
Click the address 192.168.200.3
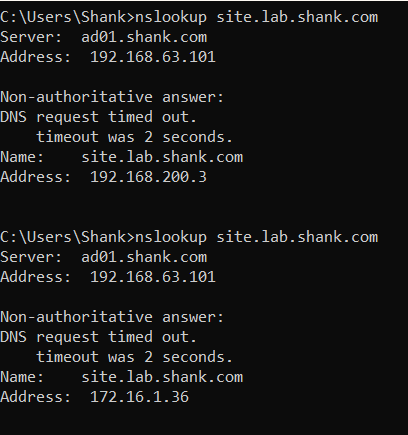coord(148,177)
